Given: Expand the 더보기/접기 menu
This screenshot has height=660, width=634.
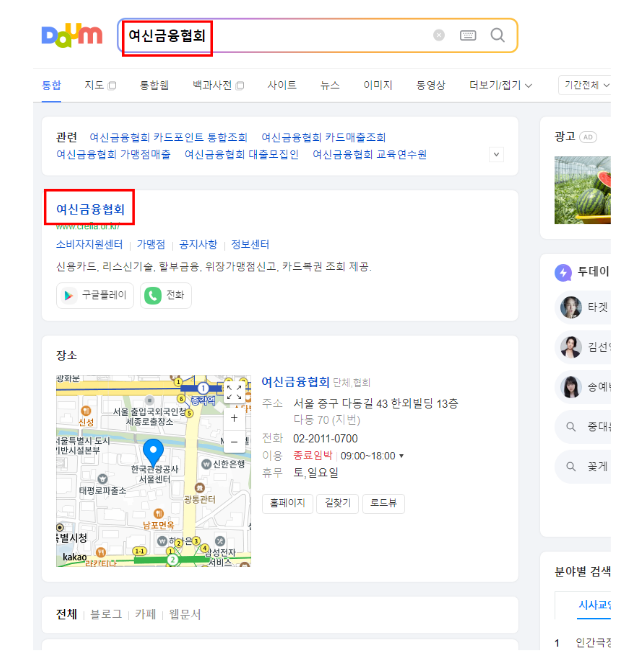Looking at the screenshot, I should [500, 85].
